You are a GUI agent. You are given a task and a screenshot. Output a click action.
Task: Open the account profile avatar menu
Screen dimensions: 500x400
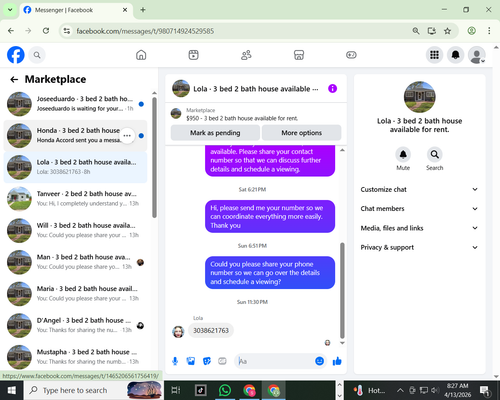coord(477,55)
